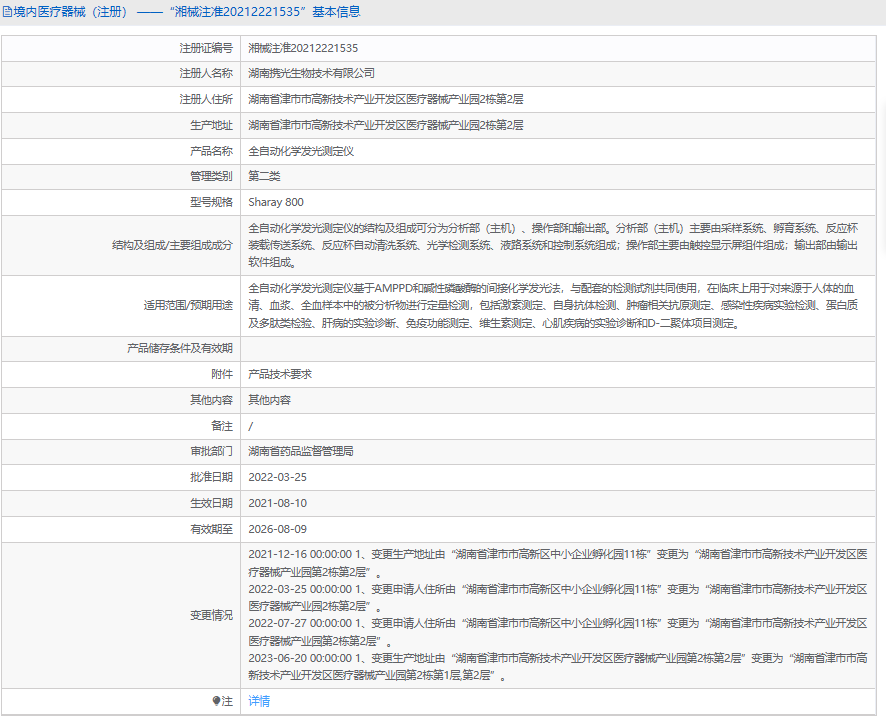This screenshot has height=721, width=886.
Task: Click the 生产地址 address value
Action: coord(385,125)
